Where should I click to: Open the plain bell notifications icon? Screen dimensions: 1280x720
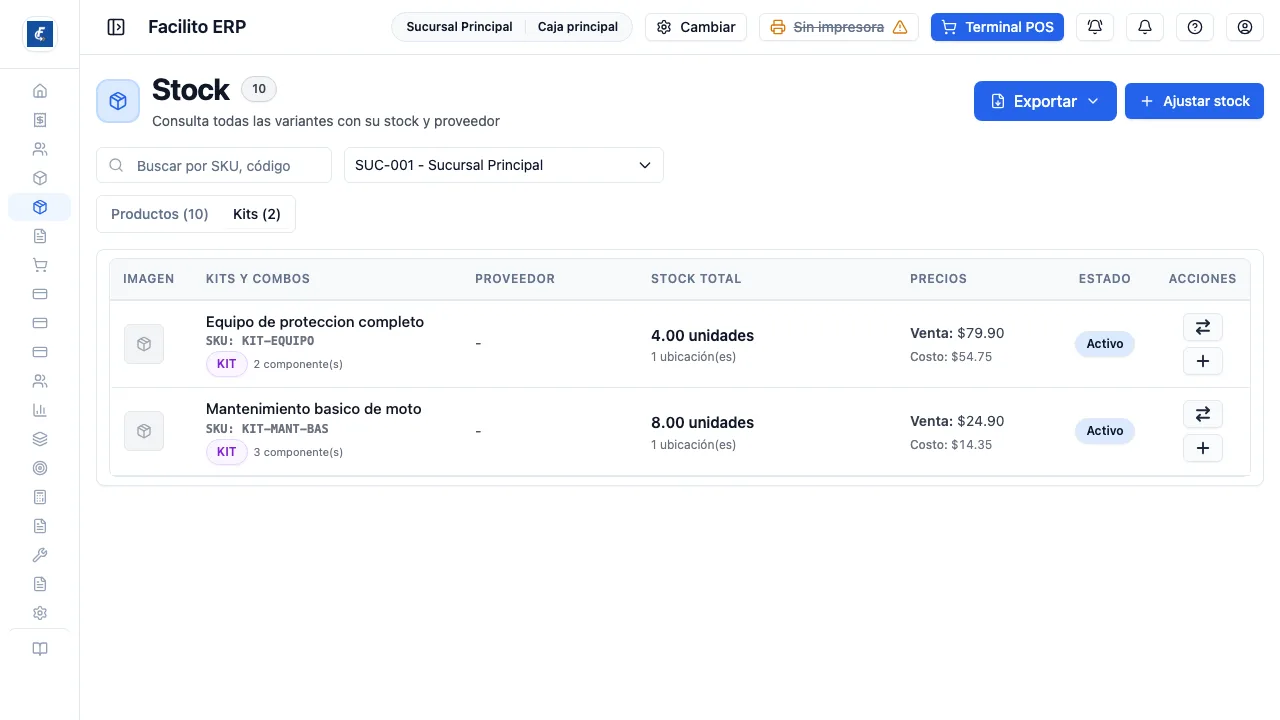click(1145, 27)
